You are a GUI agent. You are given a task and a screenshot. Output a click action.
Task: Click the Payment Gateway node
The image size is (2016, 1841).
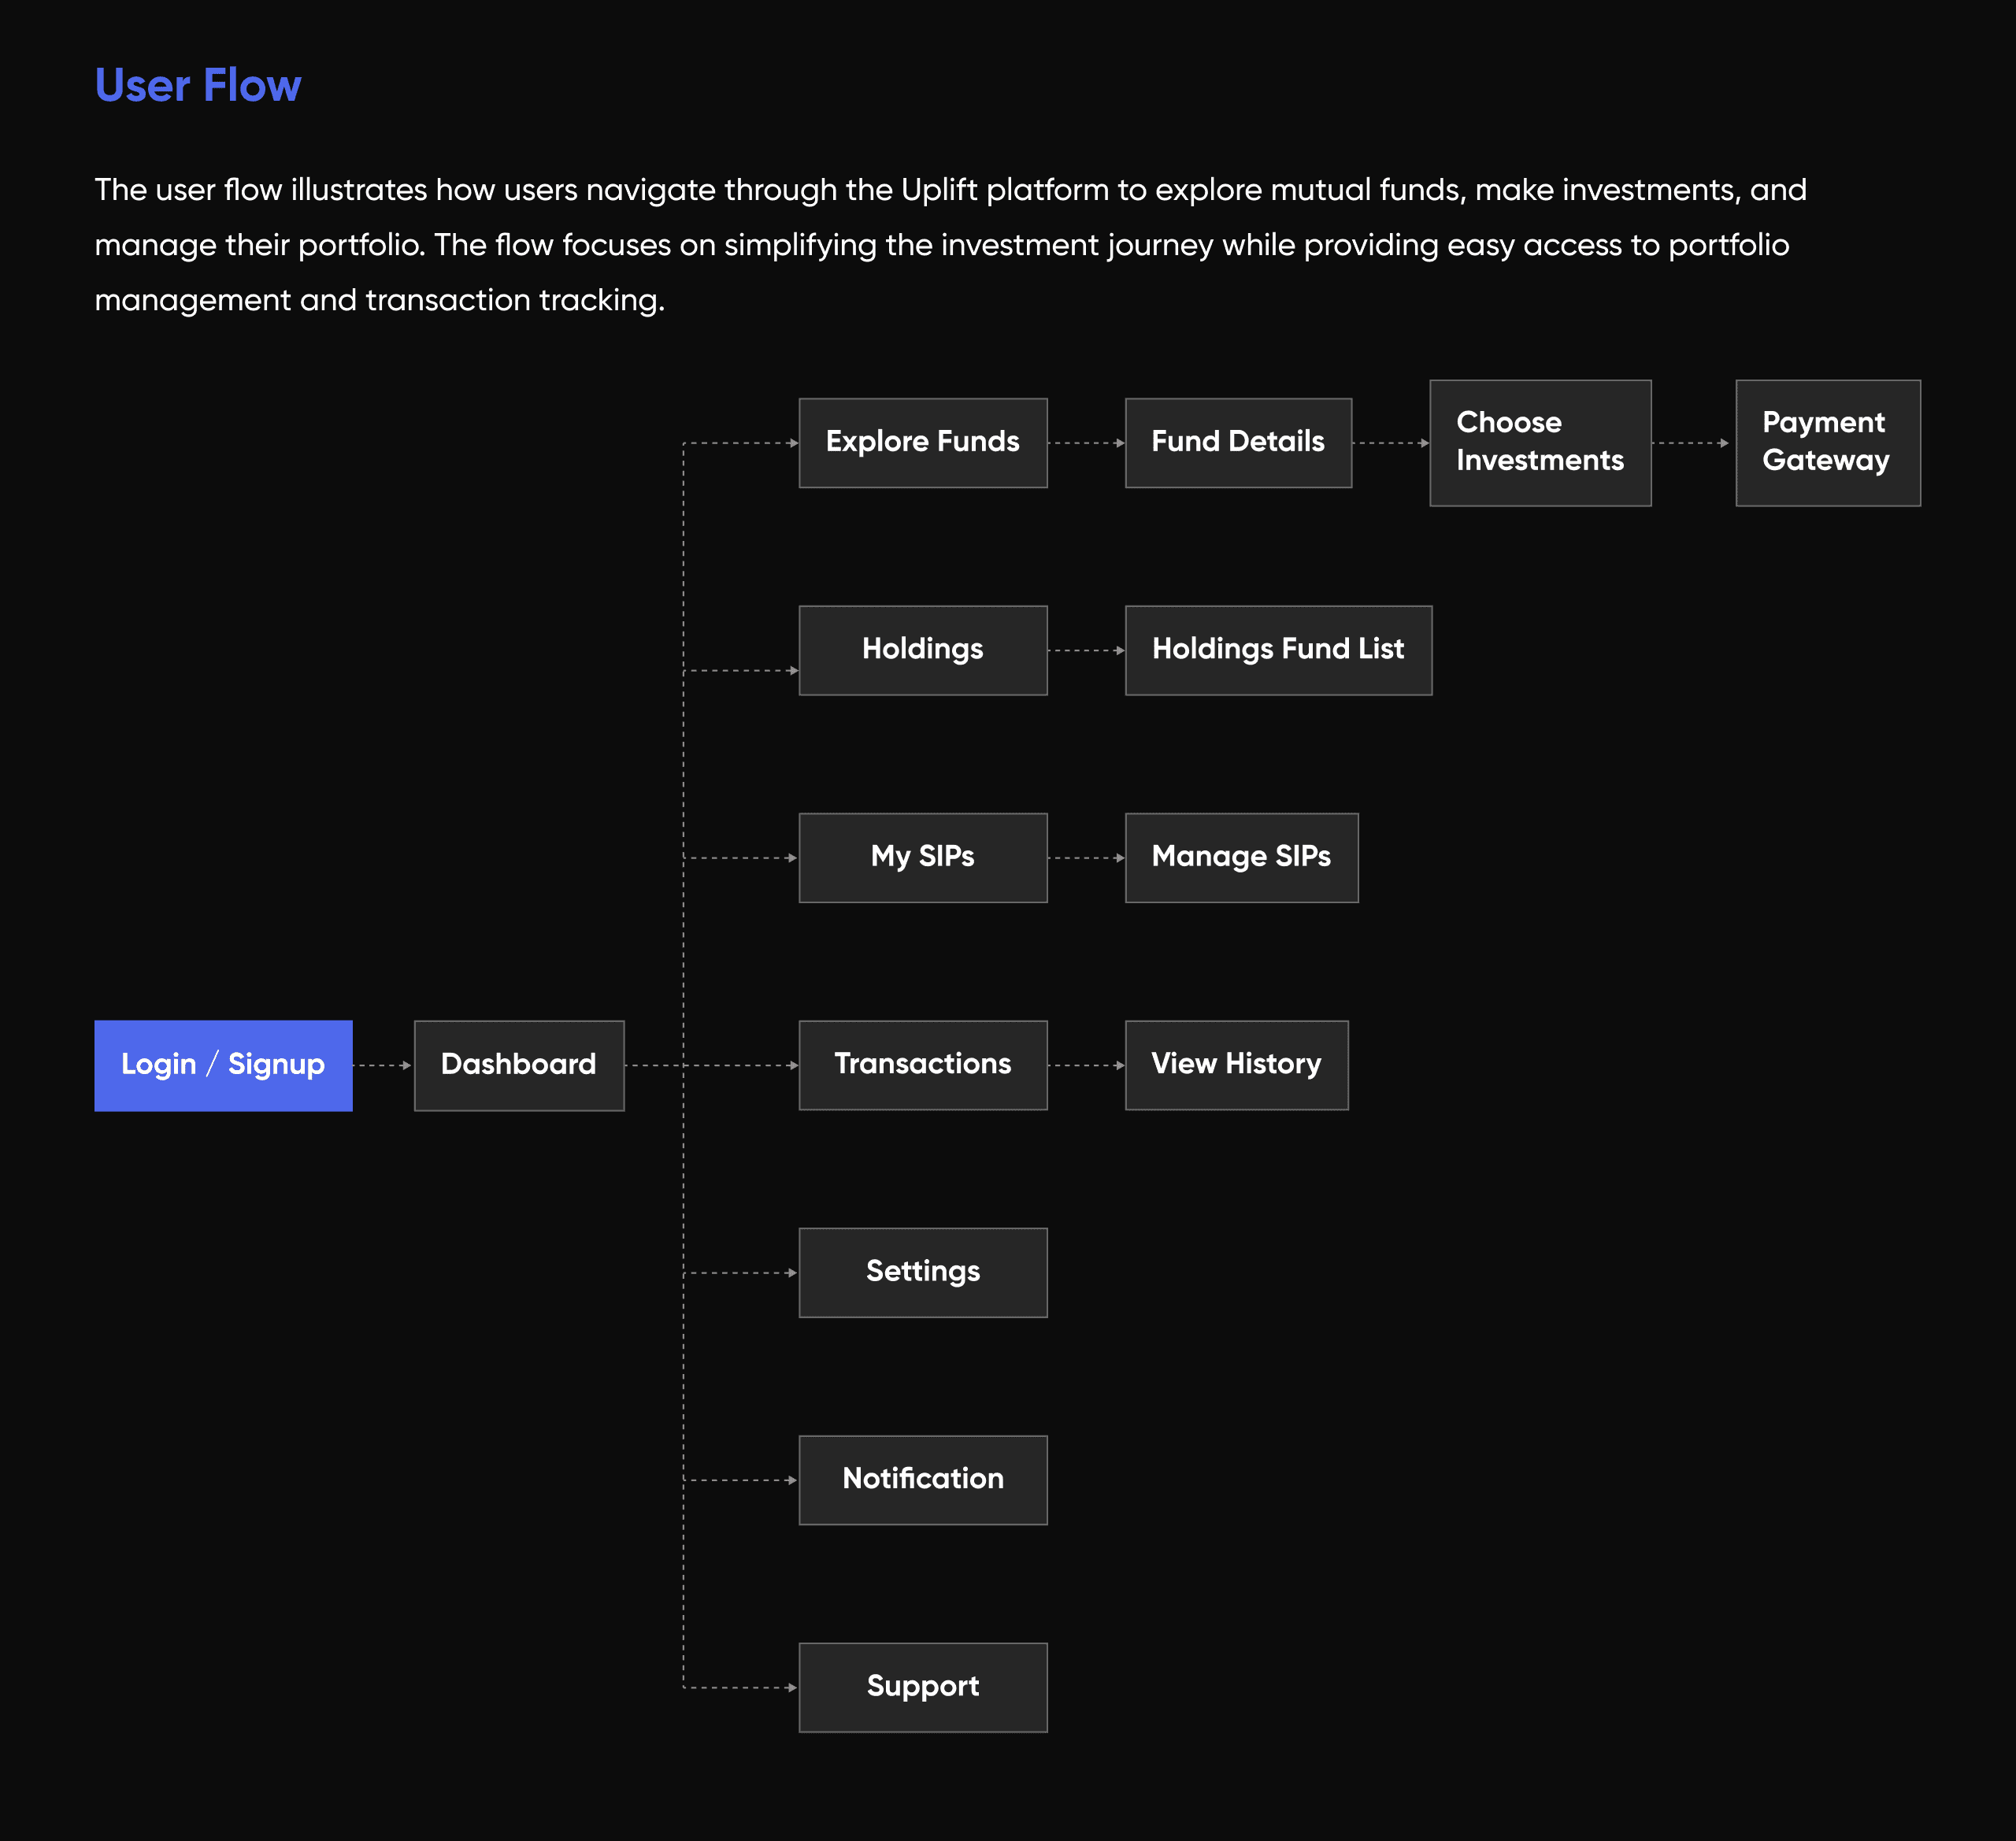pos(1827,443)
